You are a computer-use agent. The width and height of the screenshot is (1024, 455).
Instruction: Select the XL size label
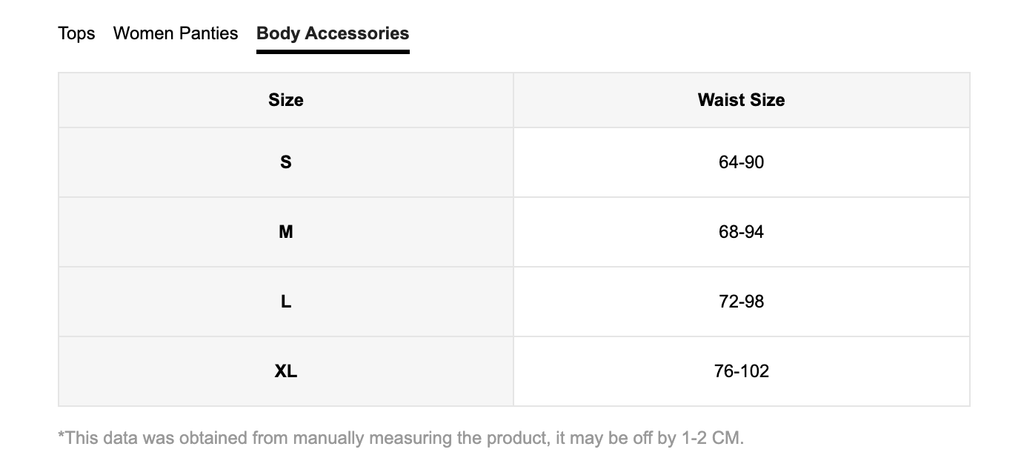coord(286,371)
